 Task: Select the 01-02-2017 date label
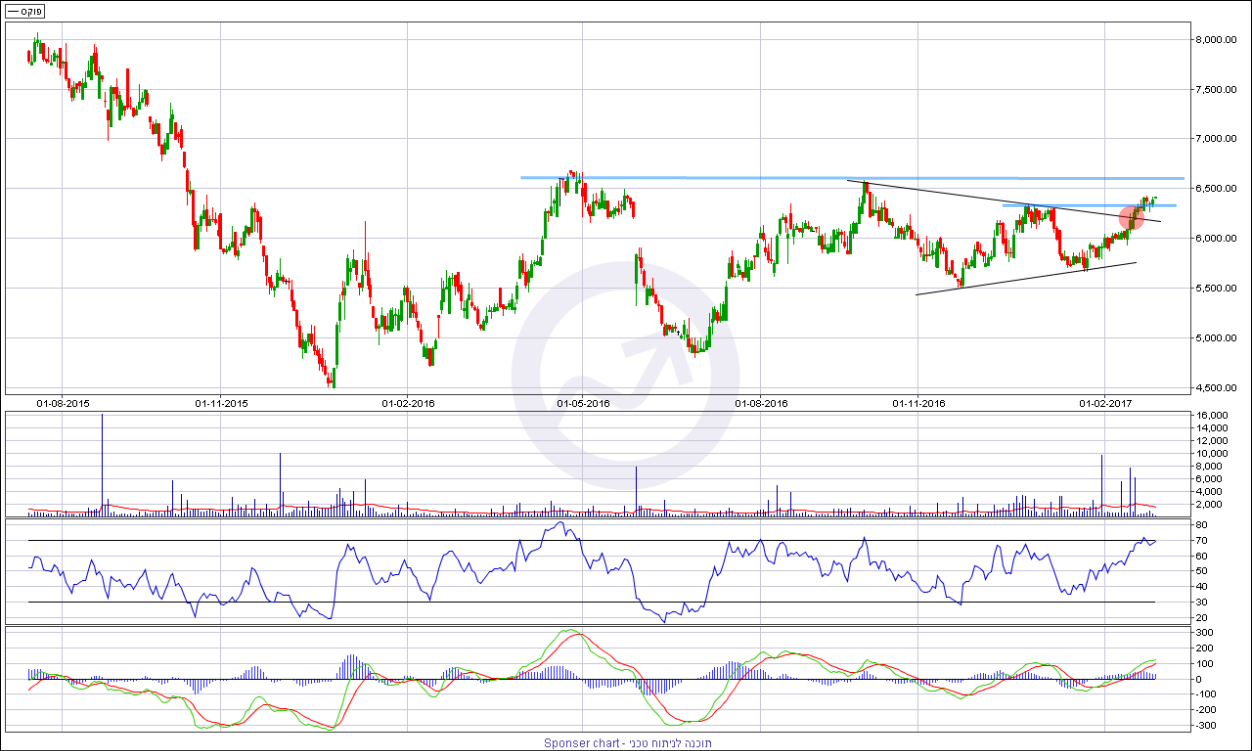[1105, 403]
